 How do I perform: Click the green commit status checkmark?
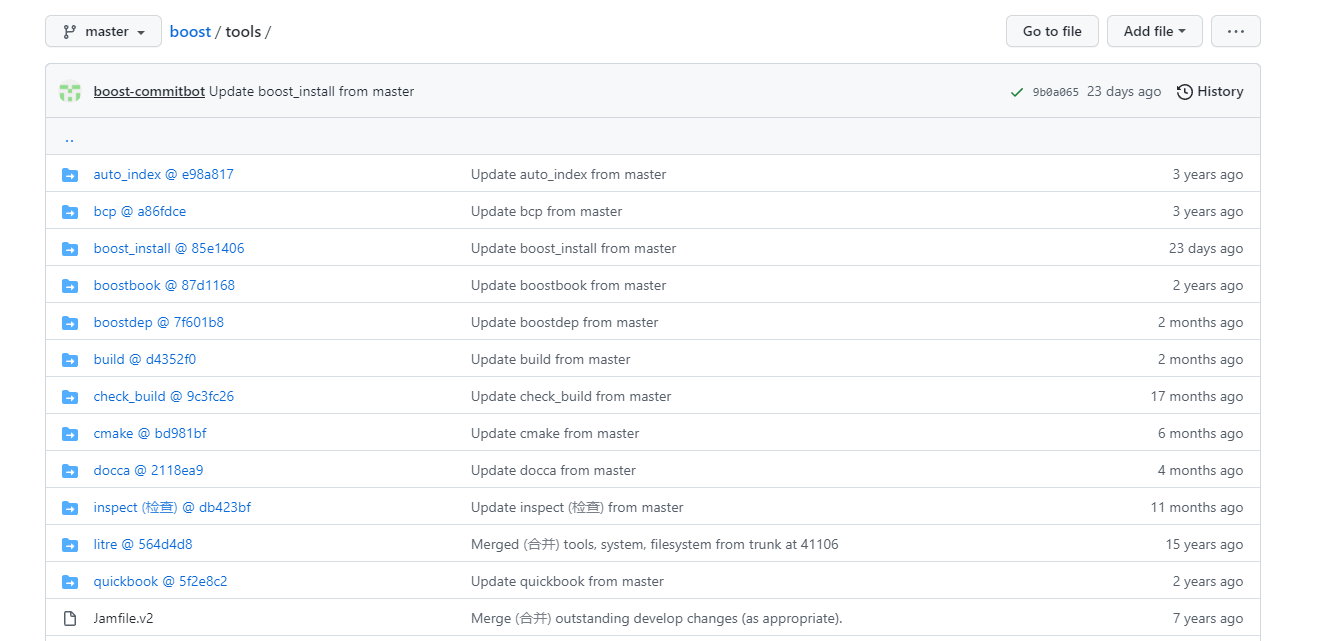(x=1017, y=92)
